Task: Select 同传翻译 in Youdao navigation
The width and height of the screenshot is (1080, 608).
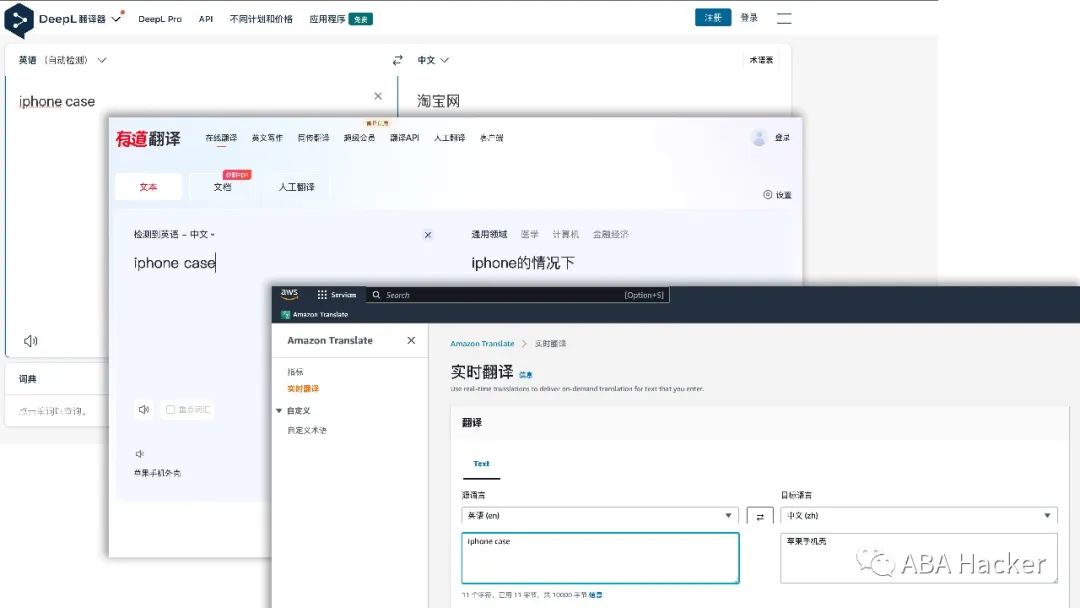Action: coord(313,138)
